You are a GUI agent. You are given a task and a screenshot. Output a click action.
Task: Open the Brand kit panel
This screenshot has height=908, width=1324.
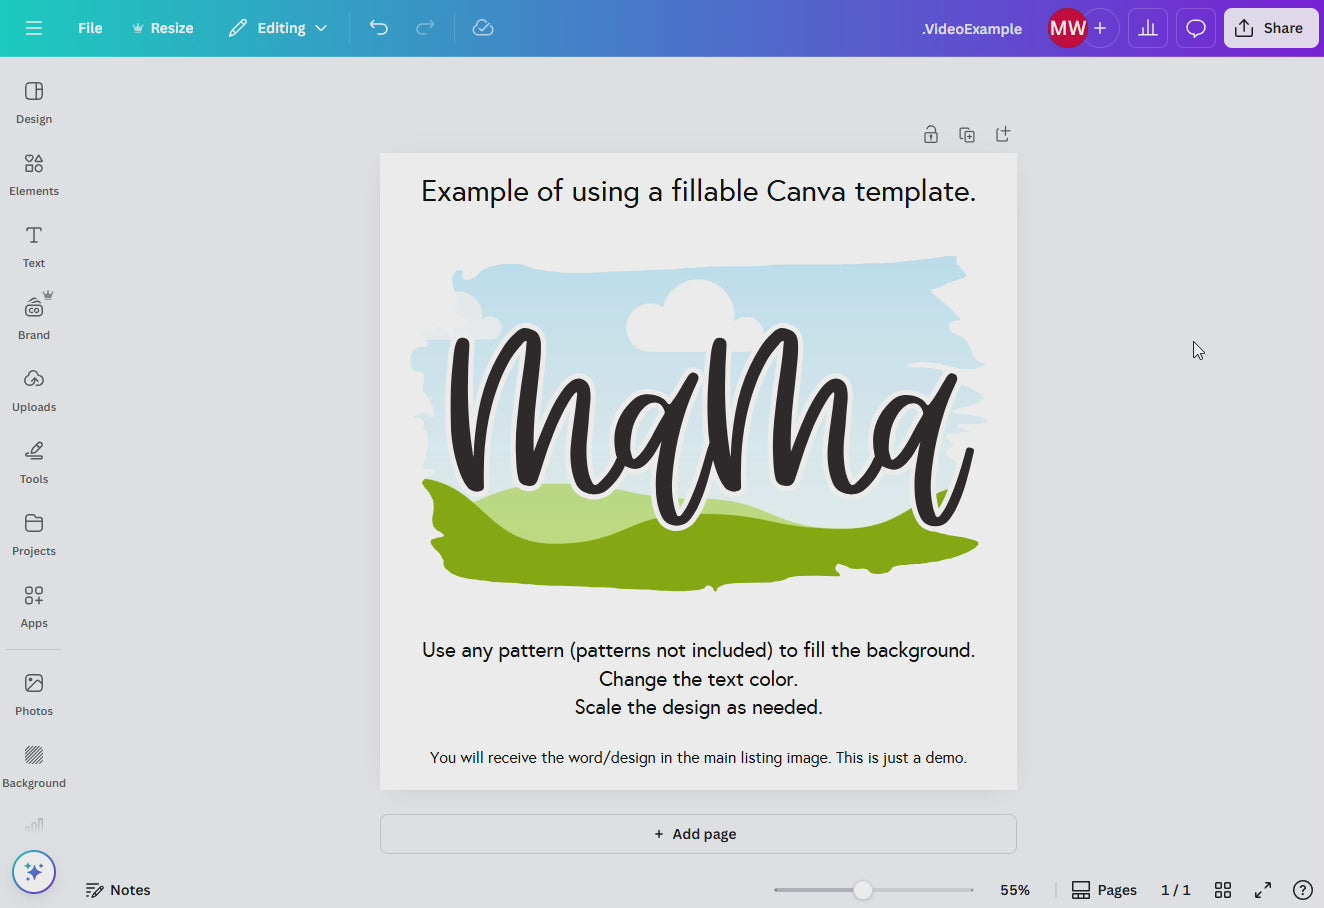click(34, 318)
